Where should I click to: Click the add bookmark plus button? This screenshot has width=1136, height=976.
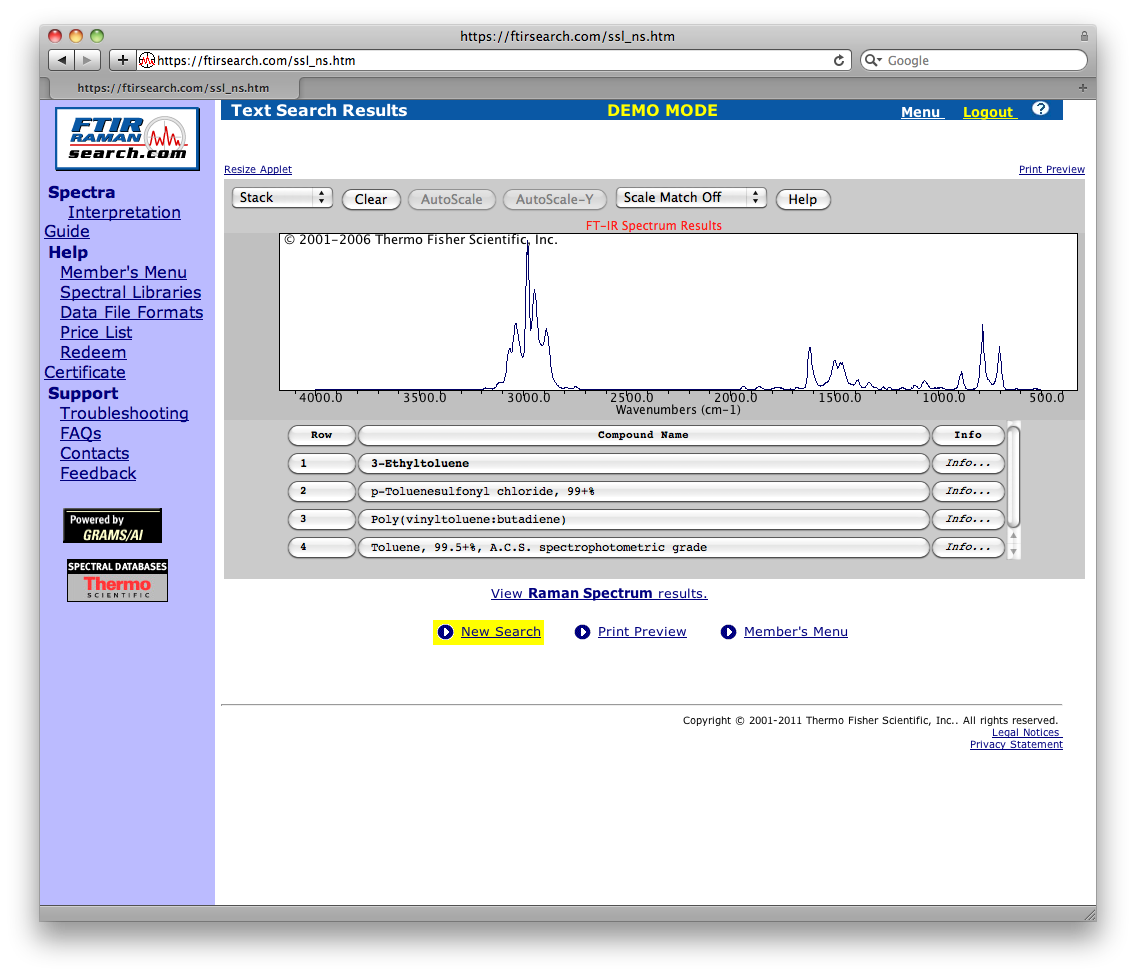122,60
